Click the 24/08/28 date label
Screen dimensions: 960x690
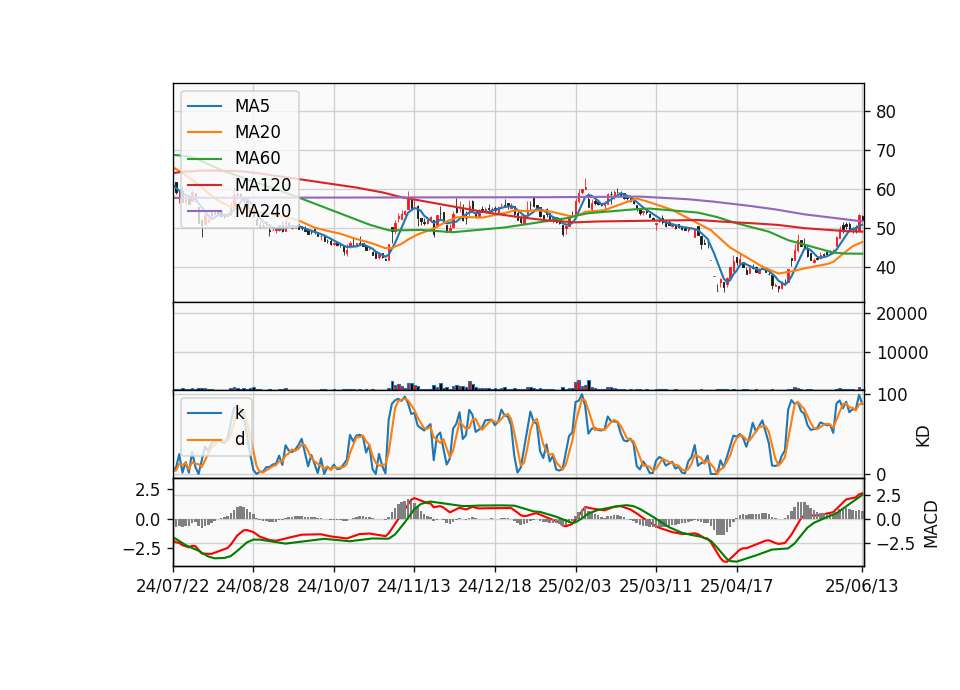point(253,586)
